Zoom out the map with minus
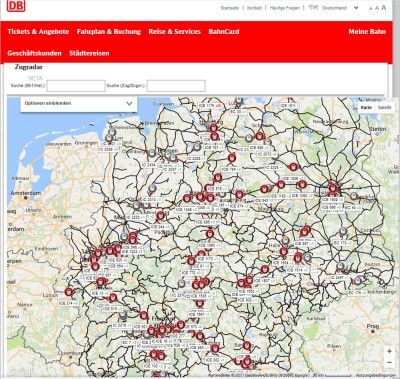 pyautogui.click(x=389, y=362)
